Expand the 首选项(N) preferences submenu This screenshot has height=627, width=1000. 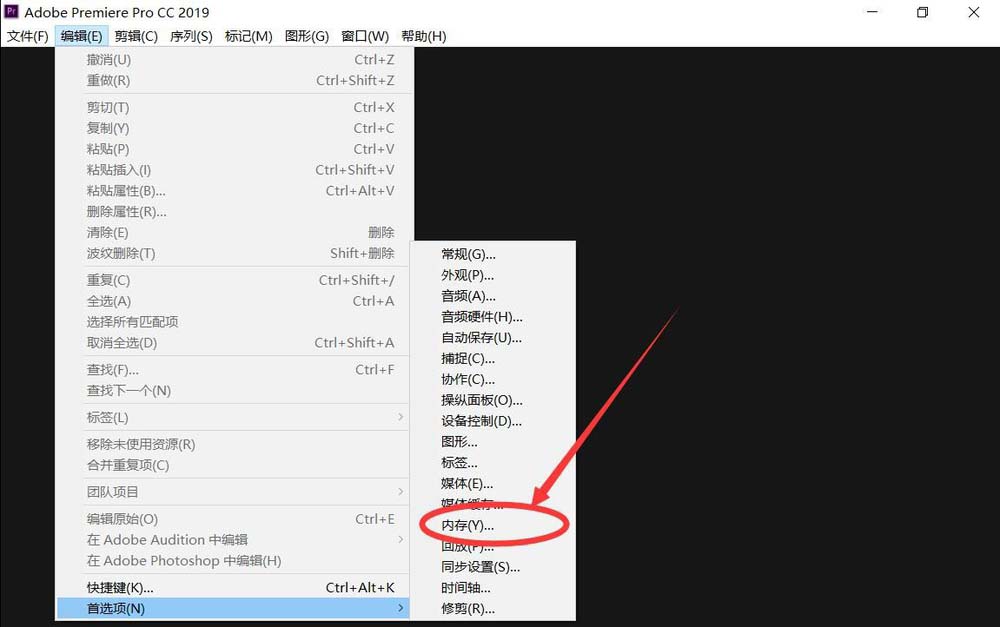click(x=233, y=609)
